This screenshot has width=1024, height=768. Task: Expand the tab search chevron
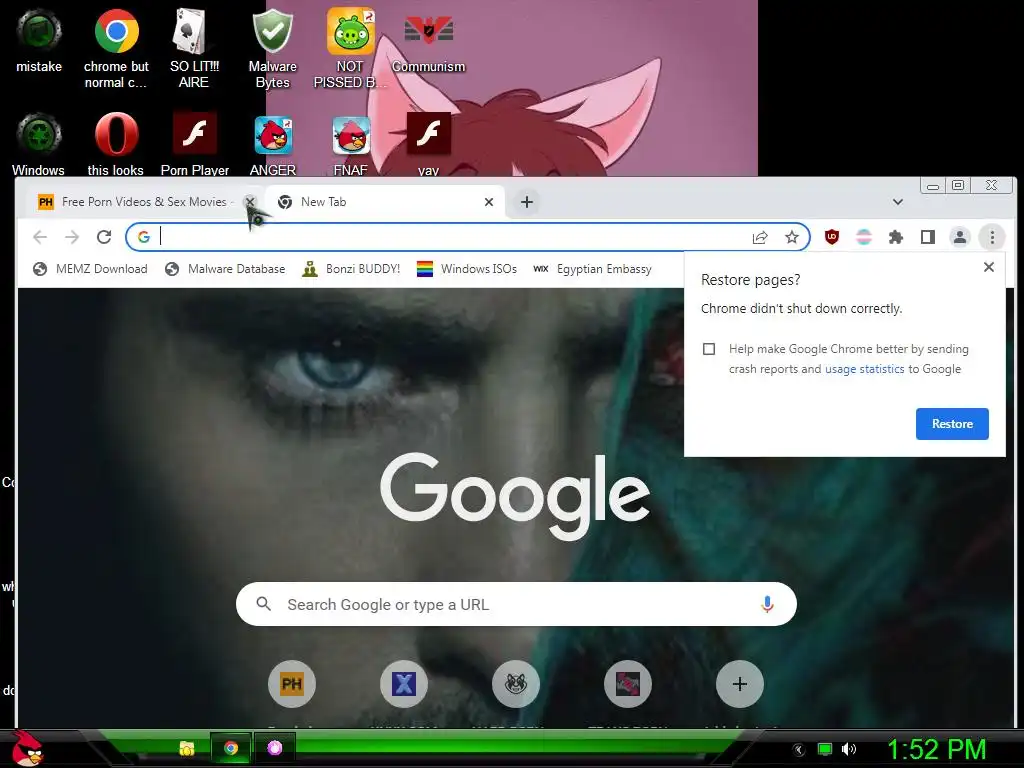(898, 202)
